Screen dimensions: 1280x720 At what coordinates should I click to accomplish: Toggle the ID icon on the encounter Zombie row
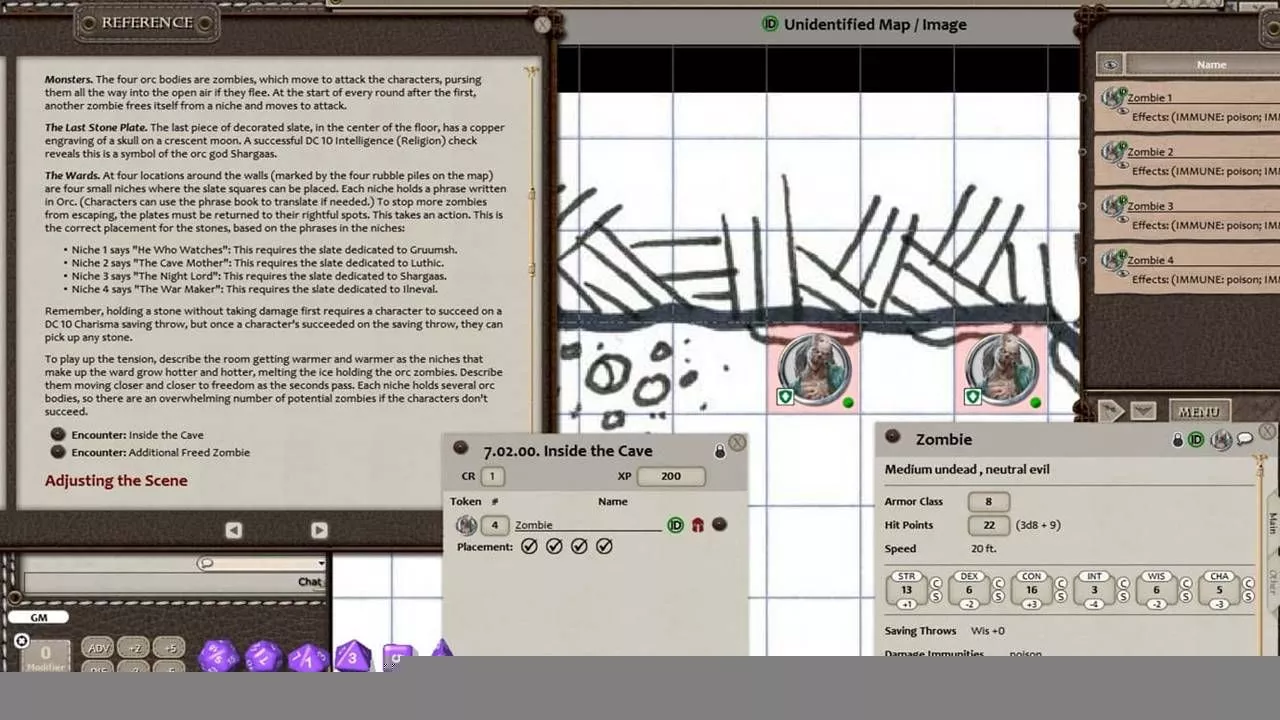tap(675, 525)
